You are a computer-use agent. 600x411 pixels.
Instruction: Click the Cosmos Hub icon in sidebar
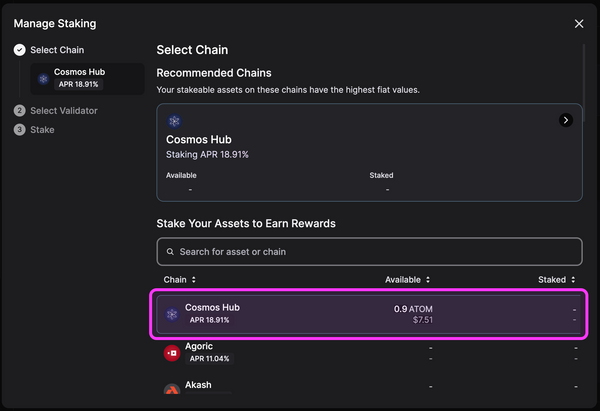pos(43,78)
